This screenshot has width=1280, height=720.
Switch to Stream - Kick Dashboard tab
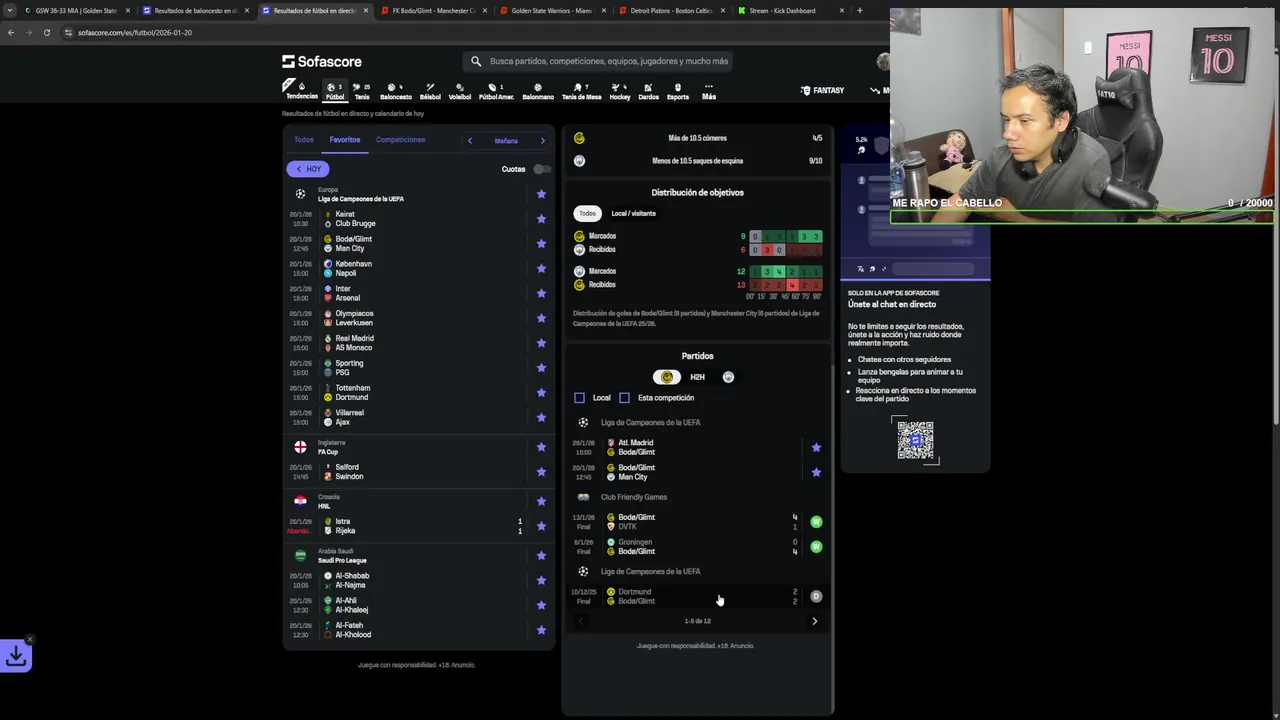pyautogui.click(x=784, y=10)
